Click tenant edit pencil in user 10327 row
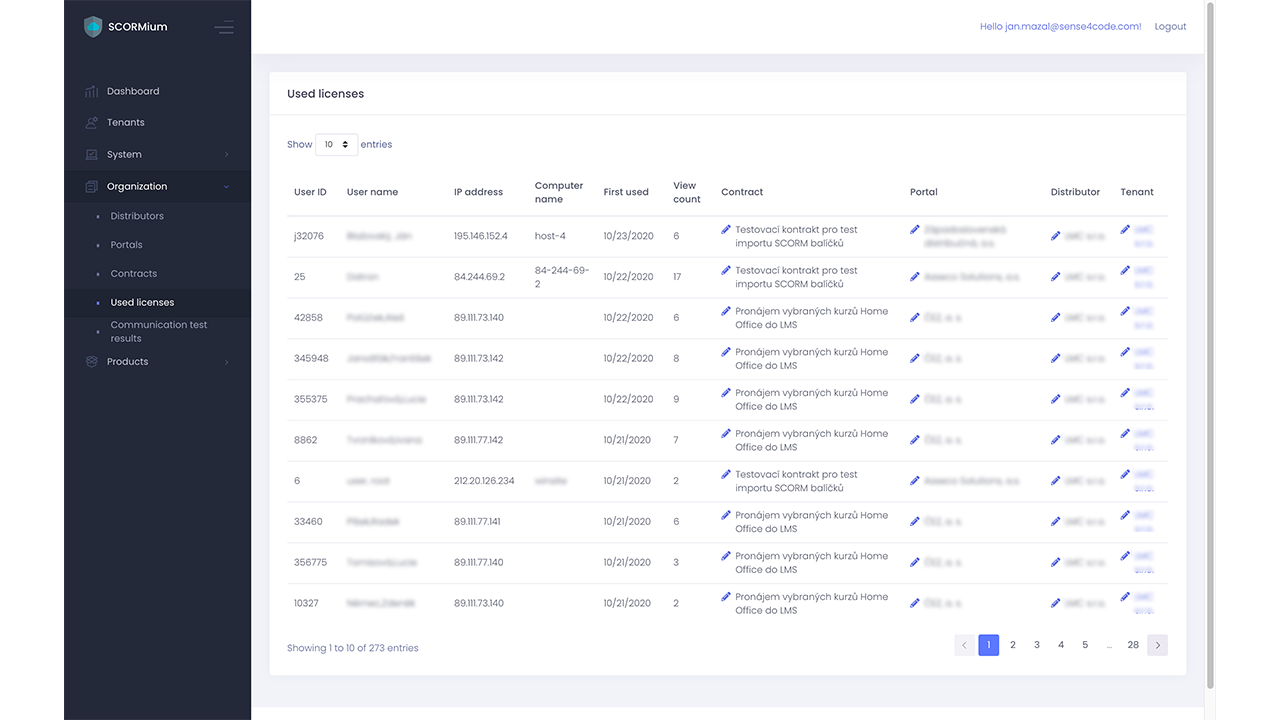The height and width of the screenshot is (720, 1280). 1125,597
